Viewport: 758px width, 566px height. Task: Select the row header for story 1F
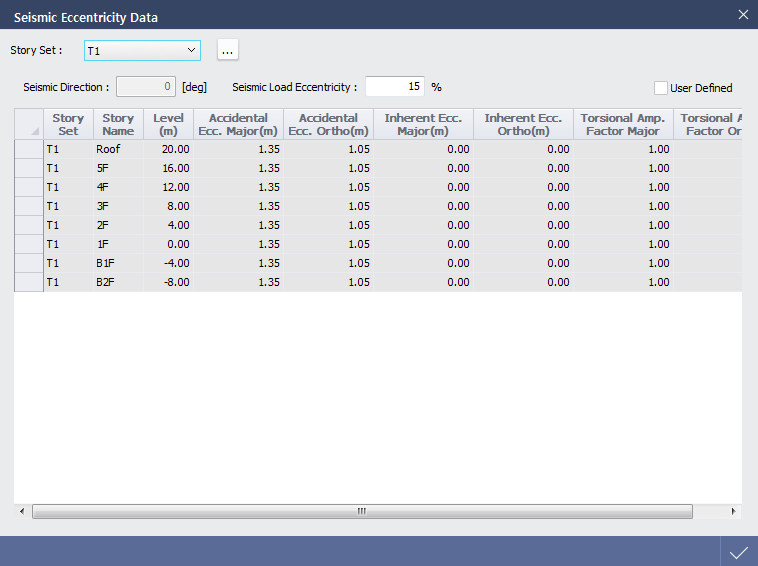click(29, 244)
